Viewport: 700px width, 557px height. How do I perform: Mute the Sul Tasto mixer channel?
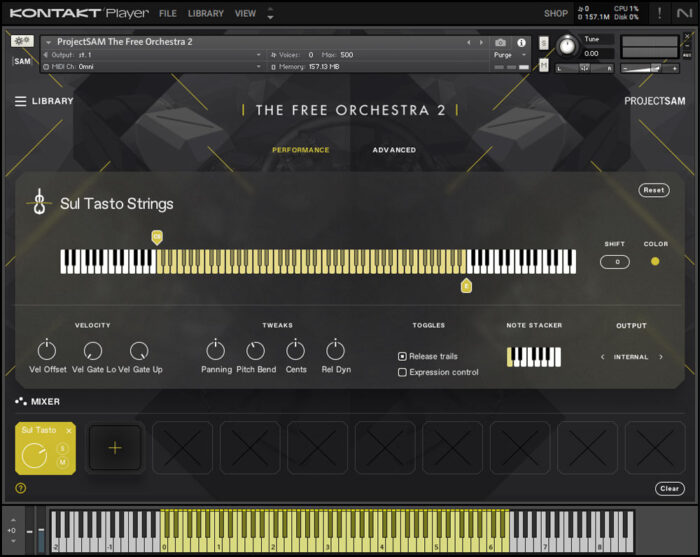click(62, 462)
